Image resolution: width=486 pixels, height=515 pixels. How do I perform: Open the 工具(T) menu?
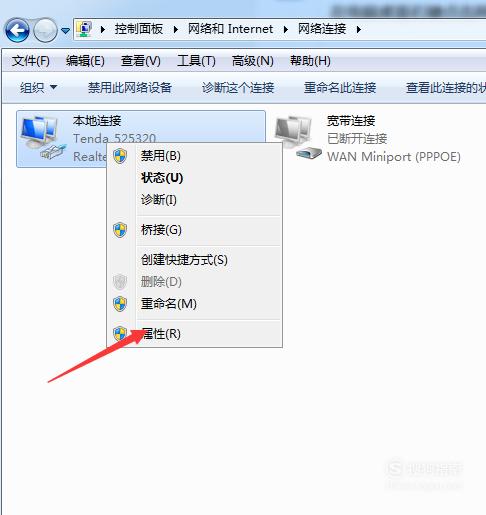pyautogui.click(x=196, y=61)
